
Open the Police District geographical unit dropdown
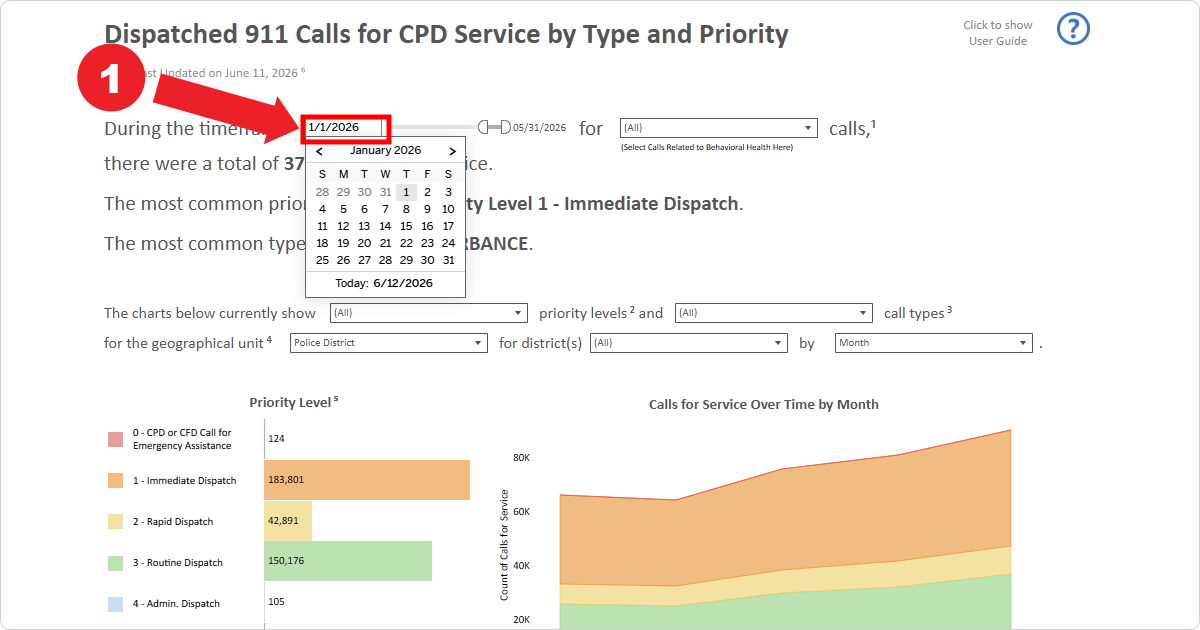[x=389, y=343]
